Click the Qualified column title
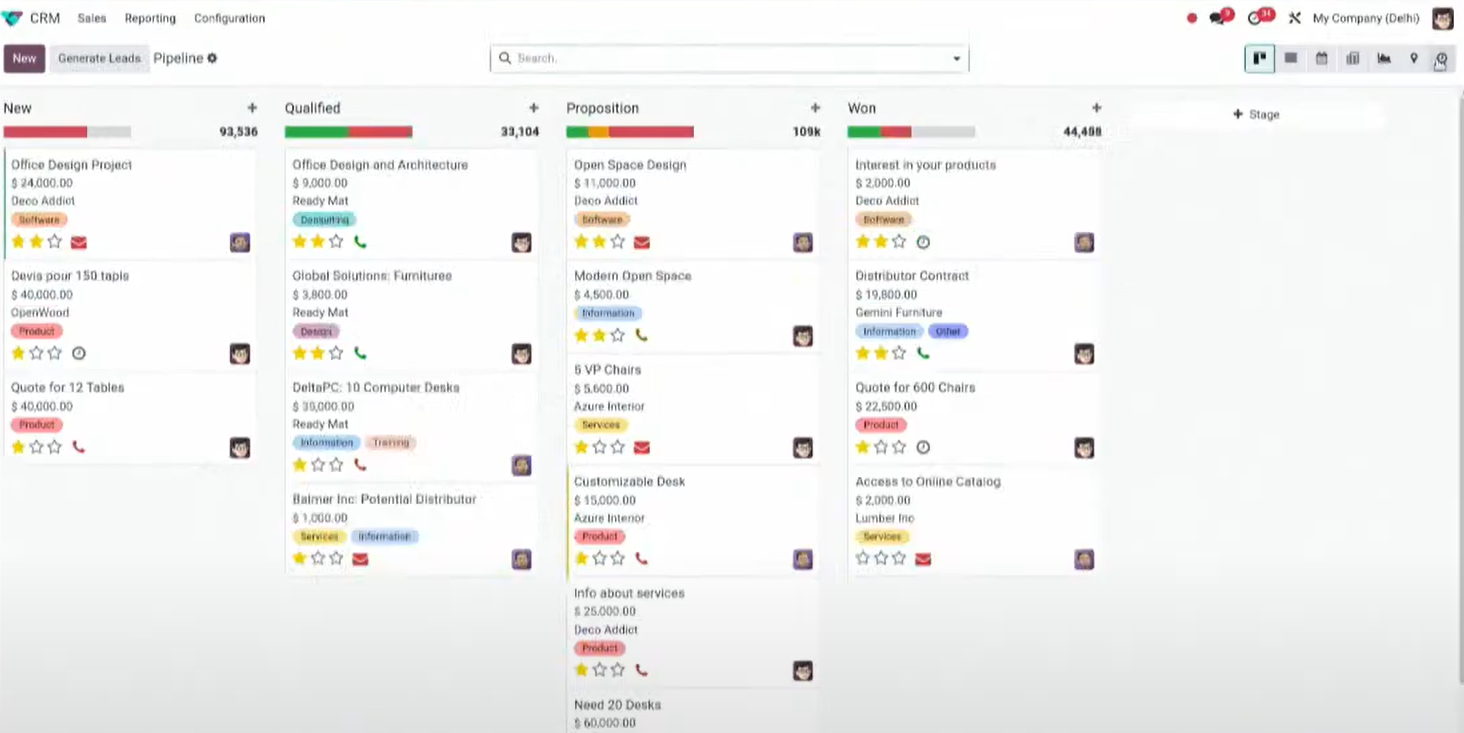The height and width of the screenshot is (733, 1464). (x=312, y=108)
